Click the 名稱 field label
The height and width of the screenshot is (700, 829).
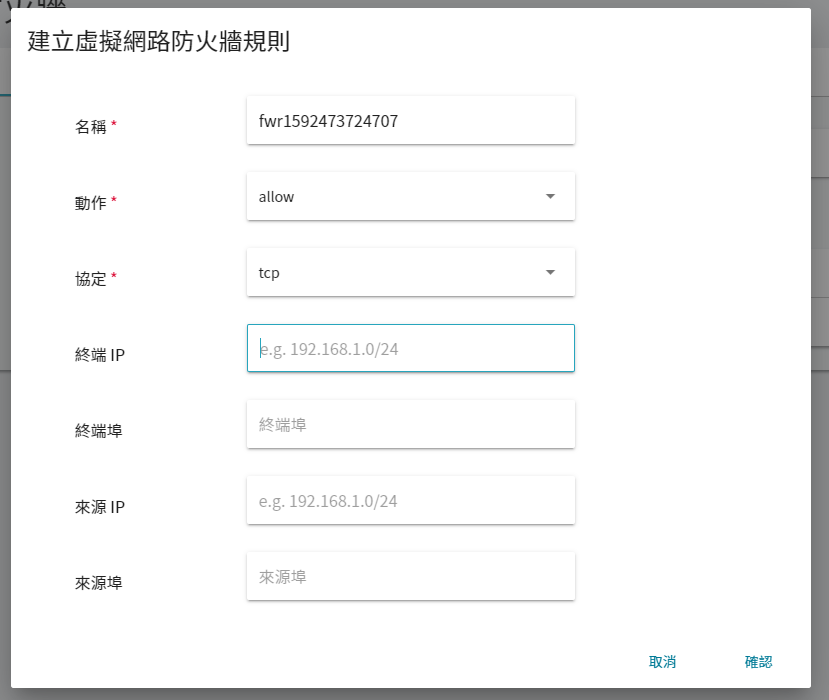[x=90, y=127]
